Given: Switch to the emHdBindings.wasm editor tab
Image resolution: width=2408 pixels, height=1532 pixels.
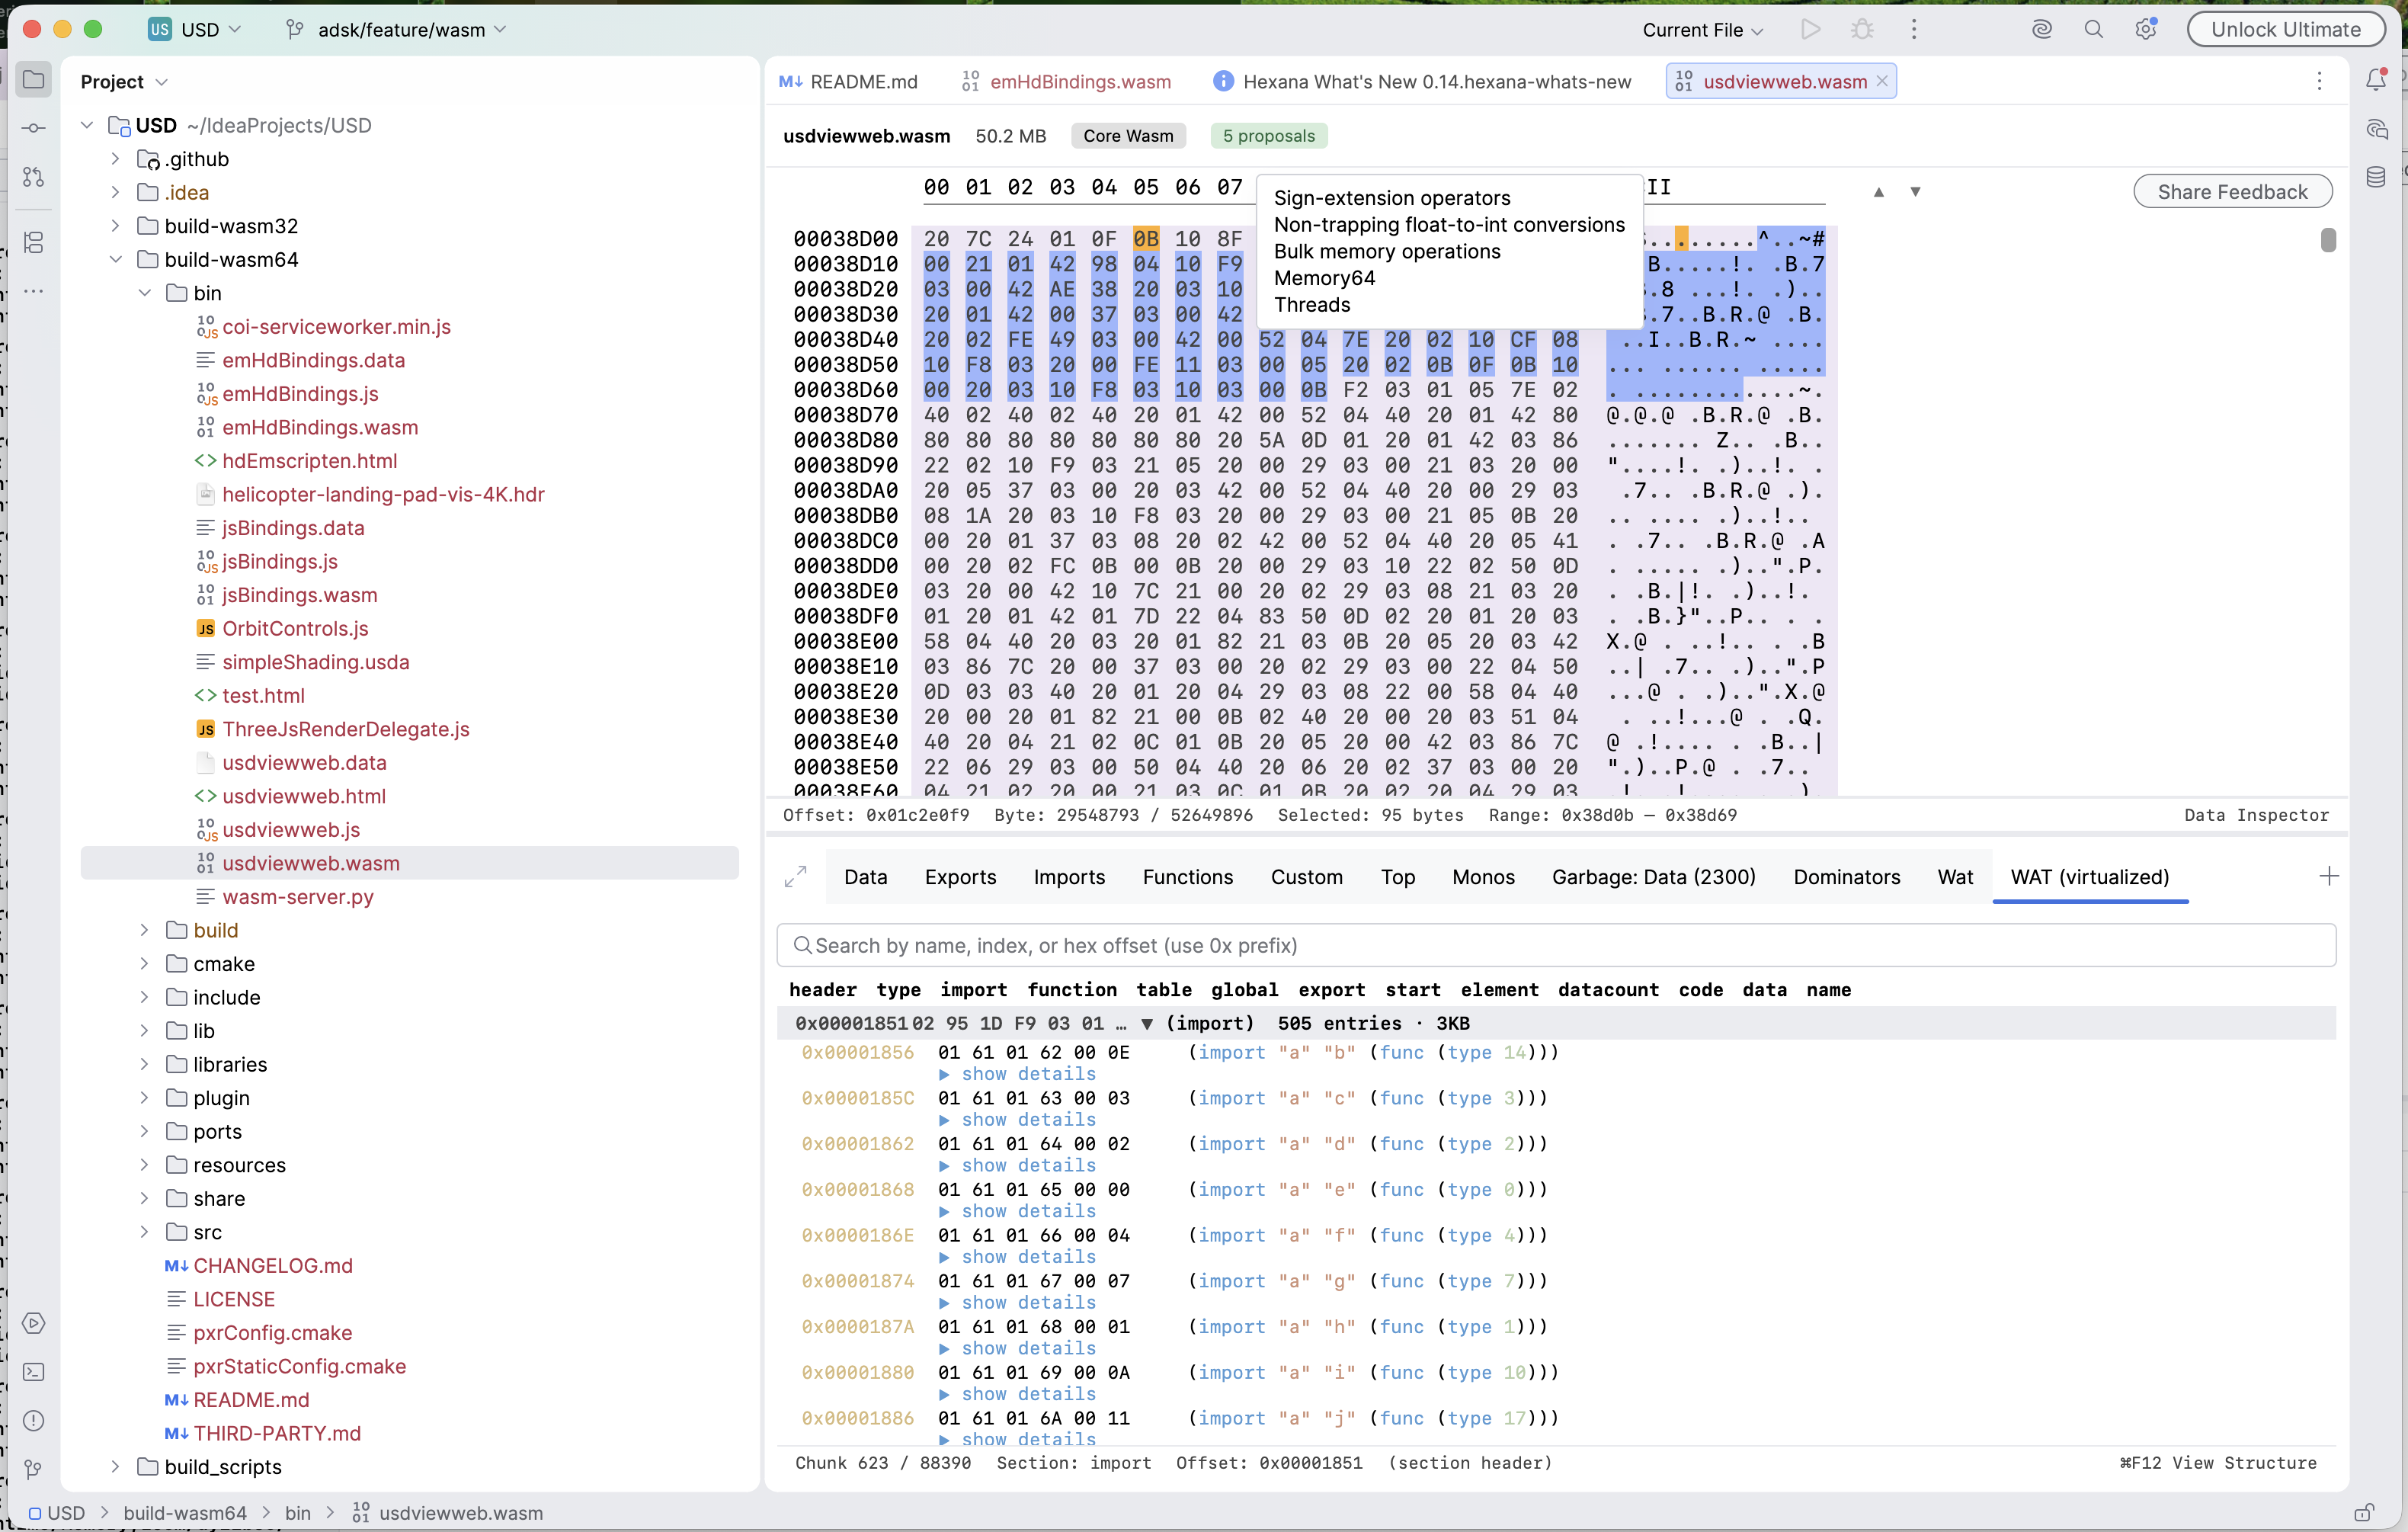Looking at the screenshot, I should (1066, 81).
